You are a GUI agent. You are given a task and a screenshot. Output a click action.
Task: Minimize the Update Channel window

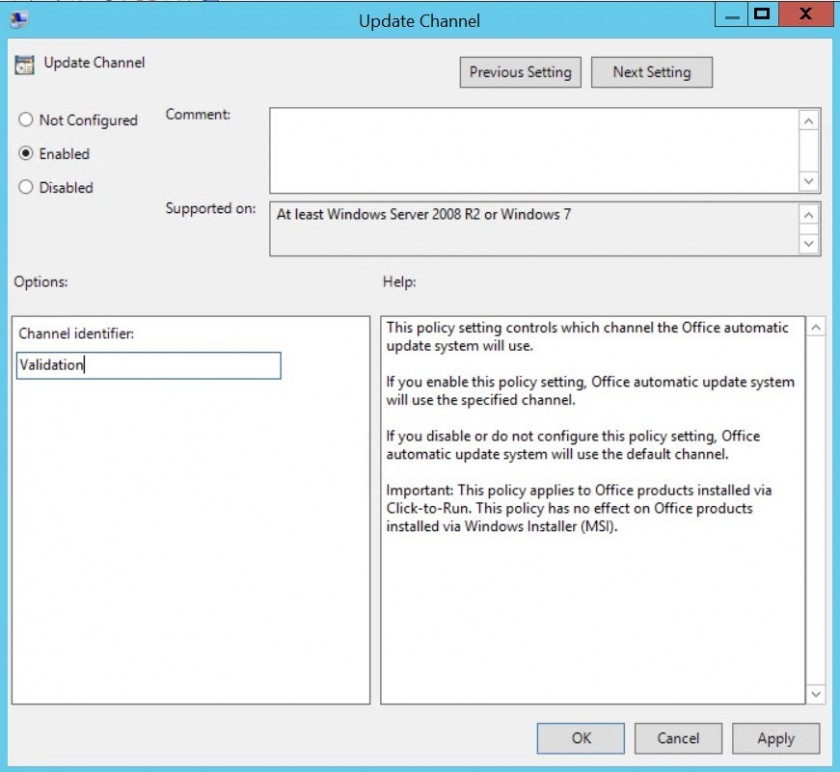pos(731,14)
